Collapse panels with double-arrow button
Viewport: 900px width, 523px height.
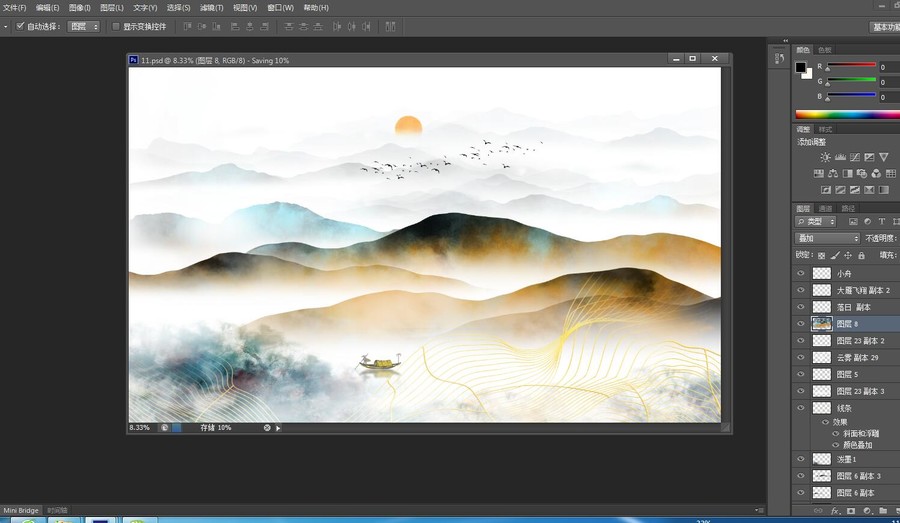pyautogui.click(x=786, y=41)
